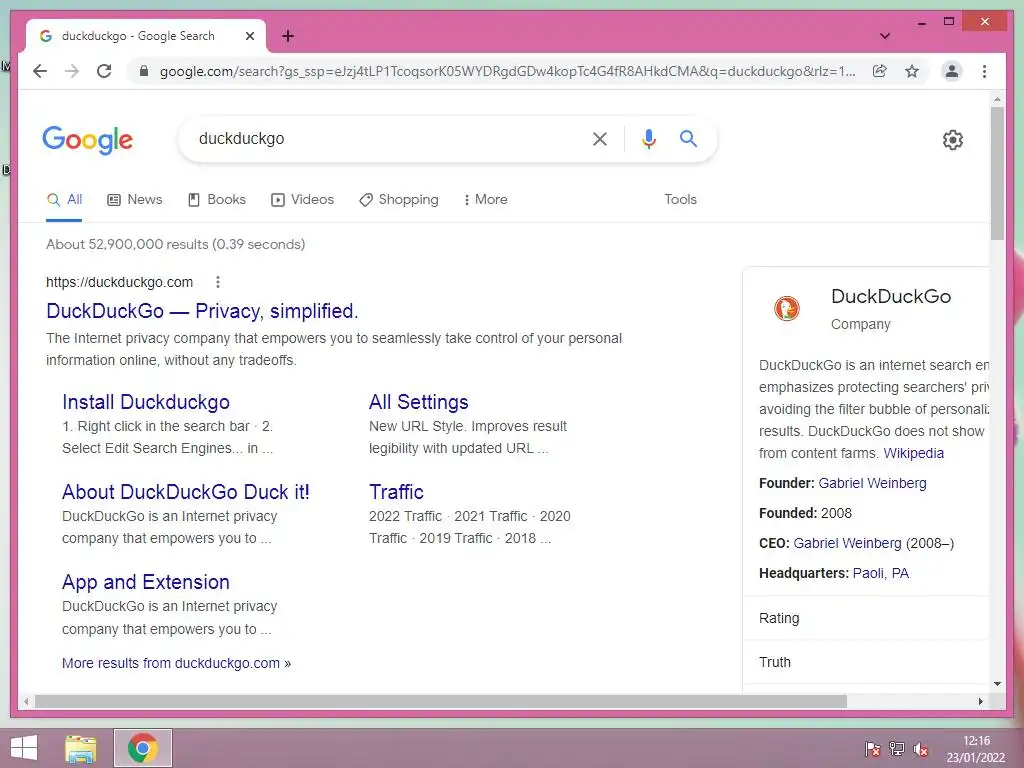Click the Paoli, PA headquarters link

click(x=880, y=573)
